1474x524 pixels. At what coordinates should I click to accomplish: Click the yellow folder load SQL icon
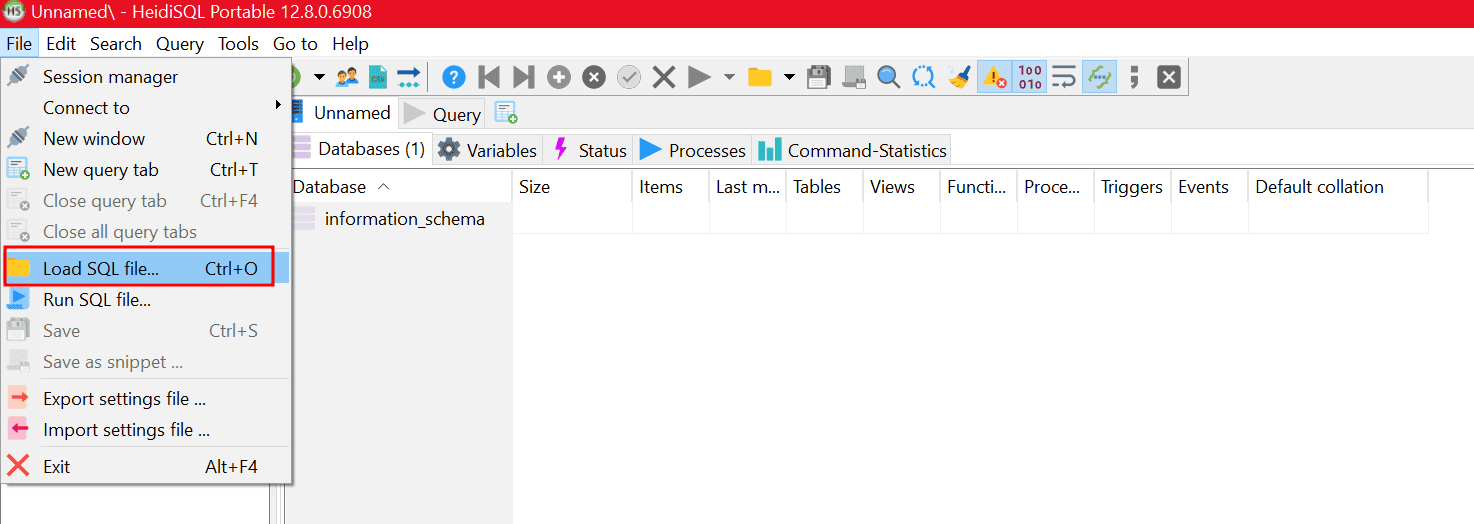(760, 77)
